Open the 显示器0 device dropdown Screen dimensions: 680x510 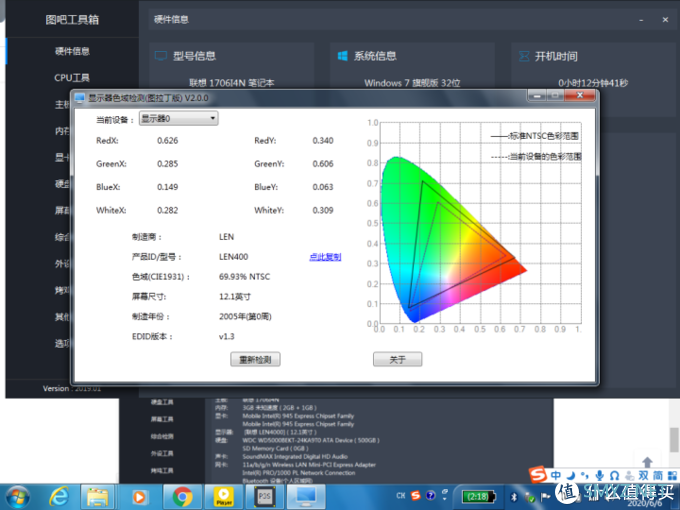178,119
